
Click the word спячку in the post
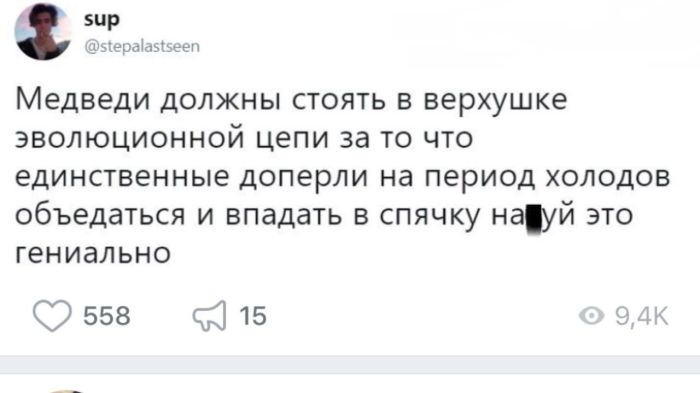coord(429,217)
